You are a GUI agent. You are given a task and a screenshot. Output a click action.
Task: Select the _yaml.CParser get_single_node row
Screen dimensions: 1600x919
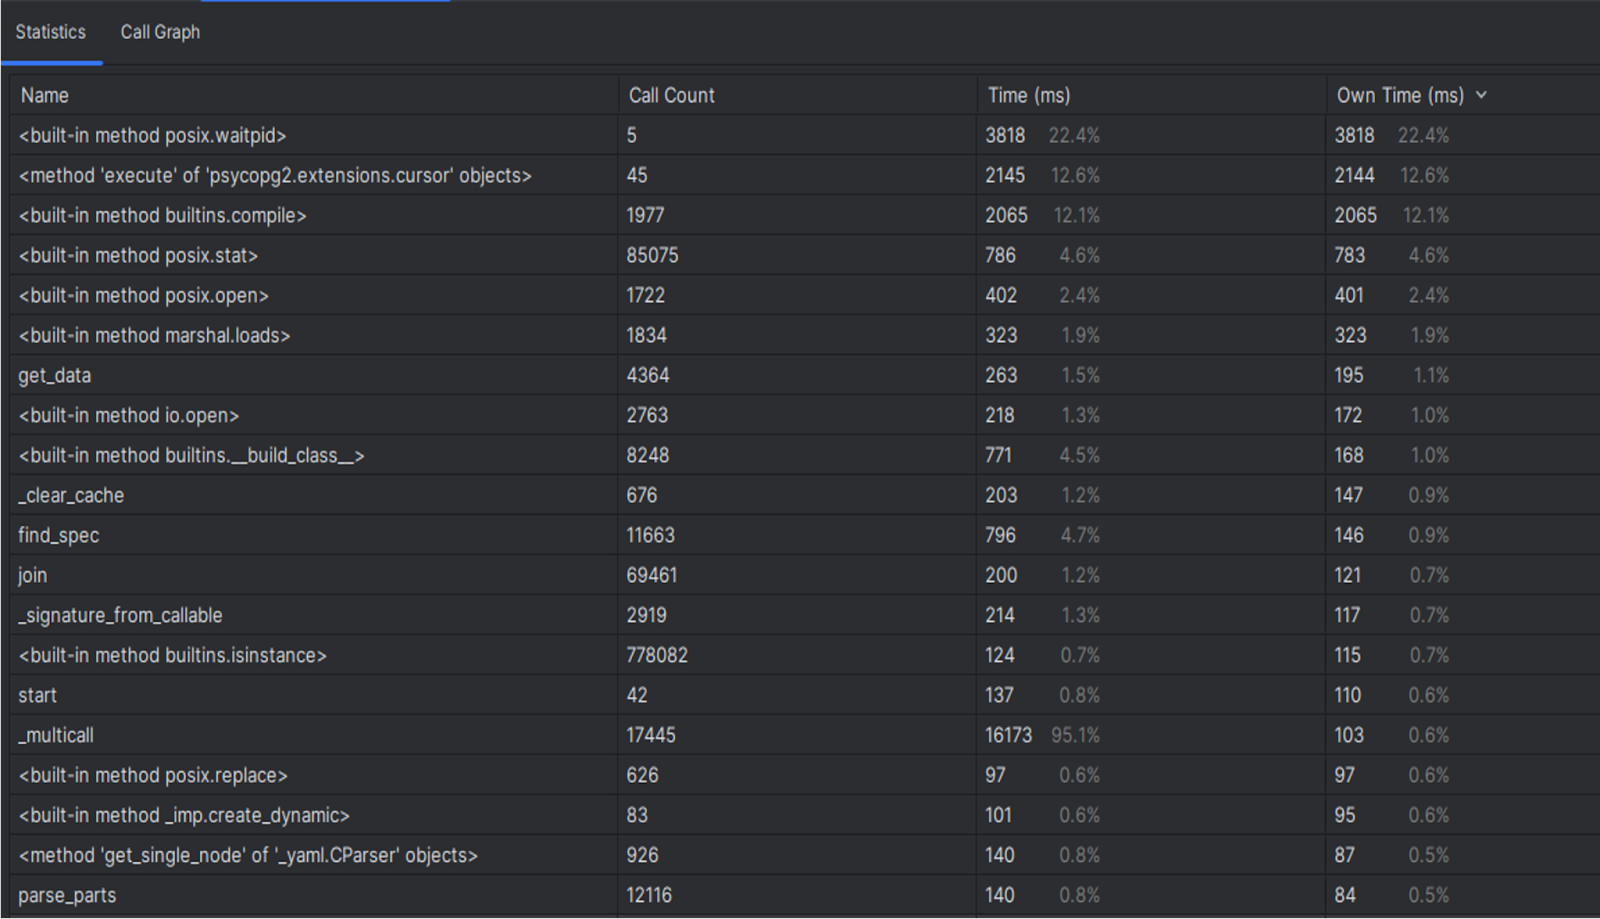point(248,856)
